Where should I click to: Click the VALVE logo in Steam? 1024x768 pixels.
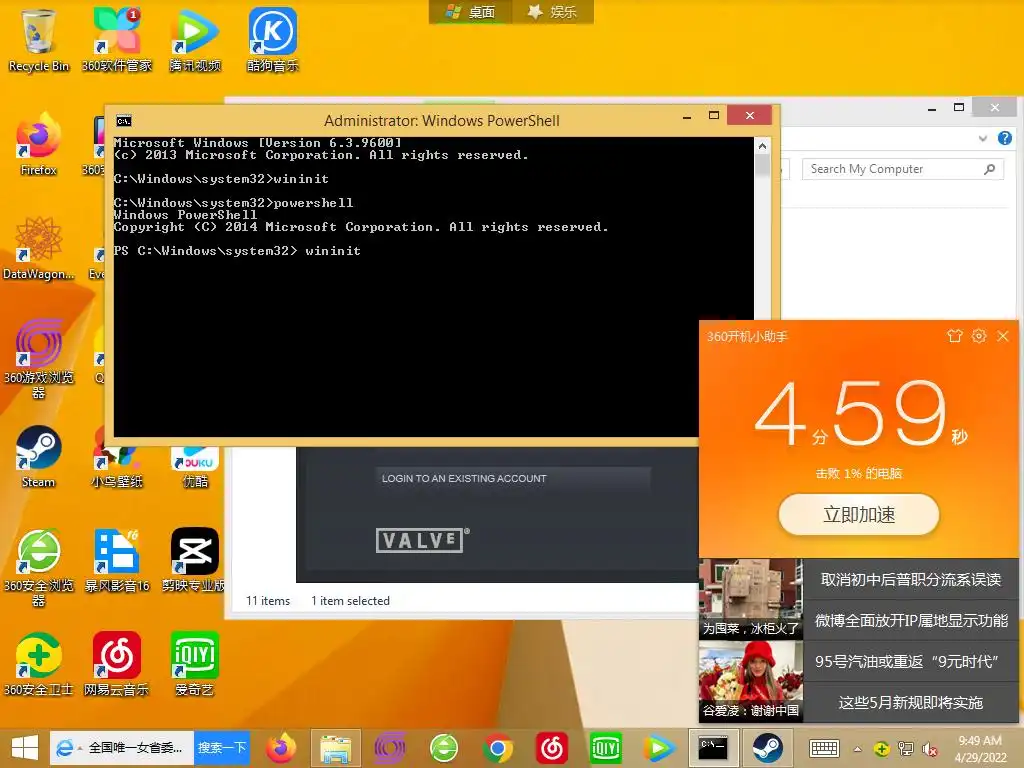click(422, 540)
